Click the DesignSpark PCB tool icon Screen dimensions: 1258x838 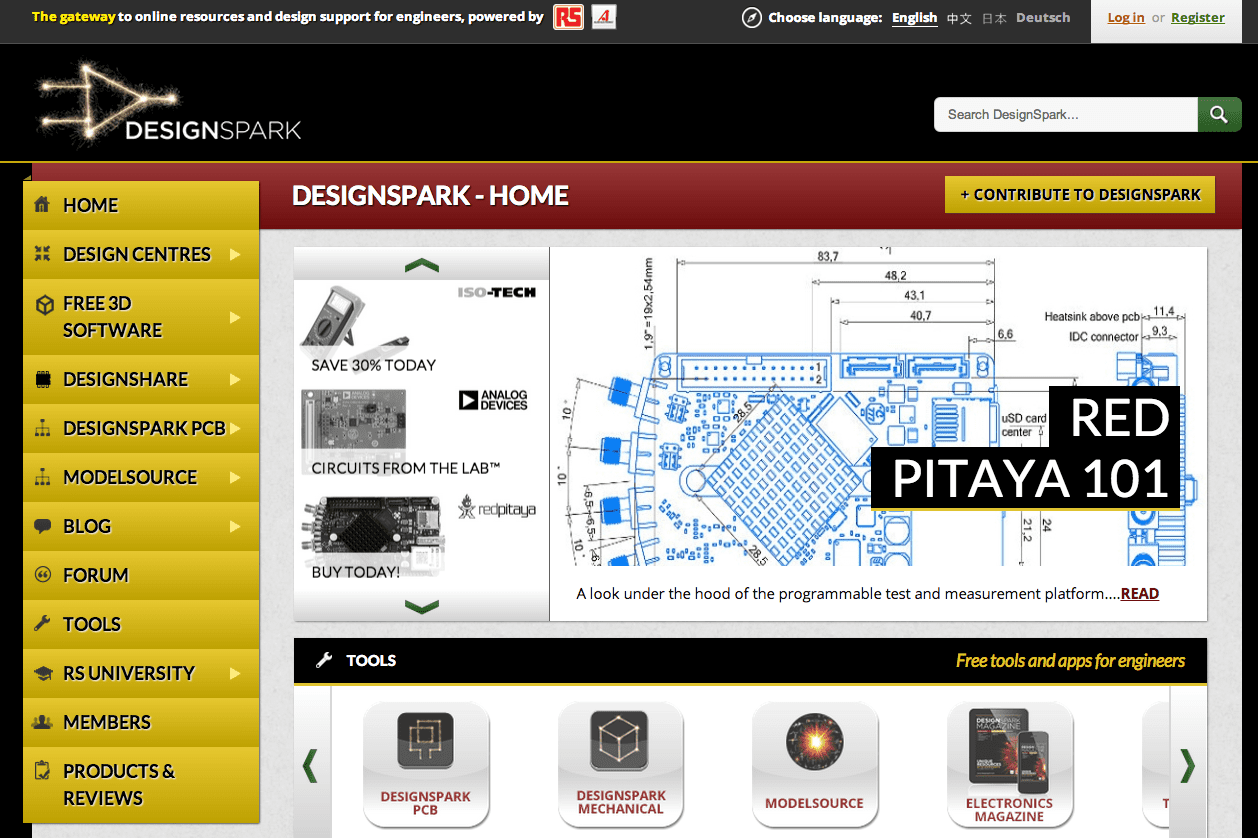[x=425, y=741]
